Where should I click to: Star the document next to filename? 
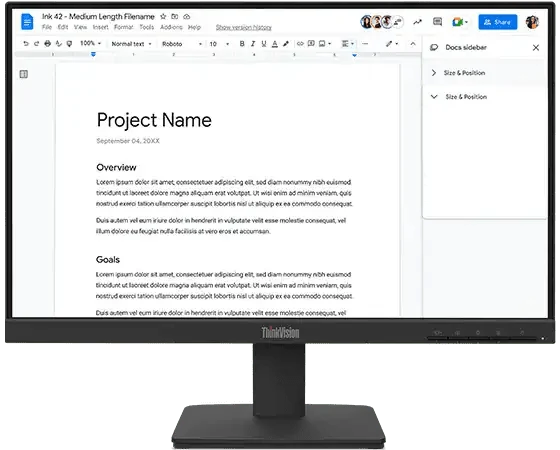[x=163, y=16]
